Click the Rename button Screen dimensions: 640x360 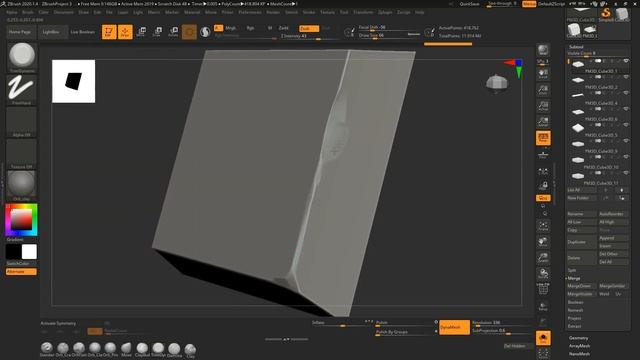(582, 214)
